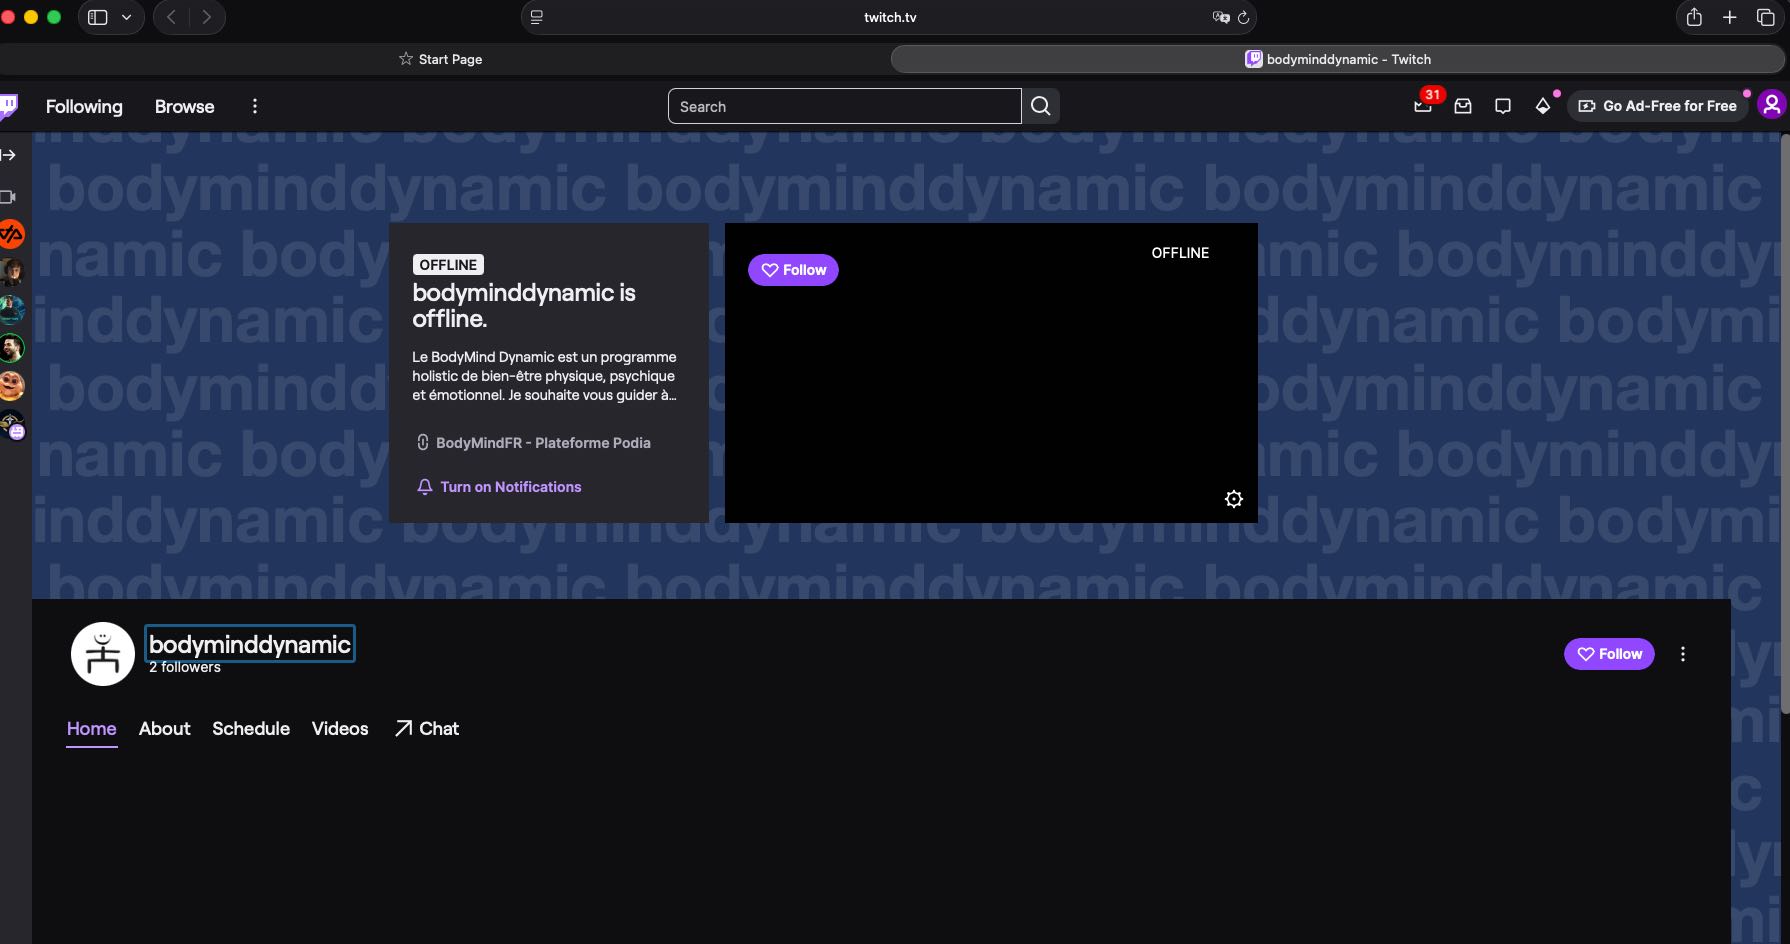The height and width of the screenshot is (944, 1790).
Task: Click into the Search input field
Action: pos(844,106)
